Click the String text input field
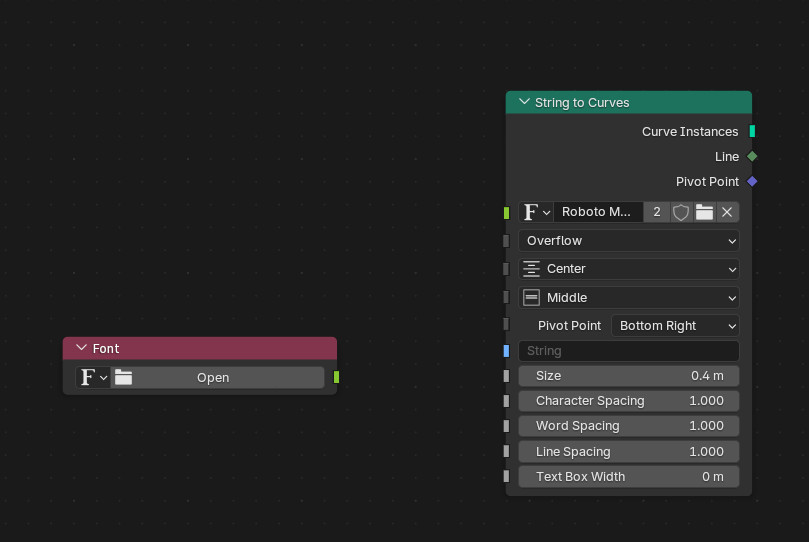 tap(628, 351)
